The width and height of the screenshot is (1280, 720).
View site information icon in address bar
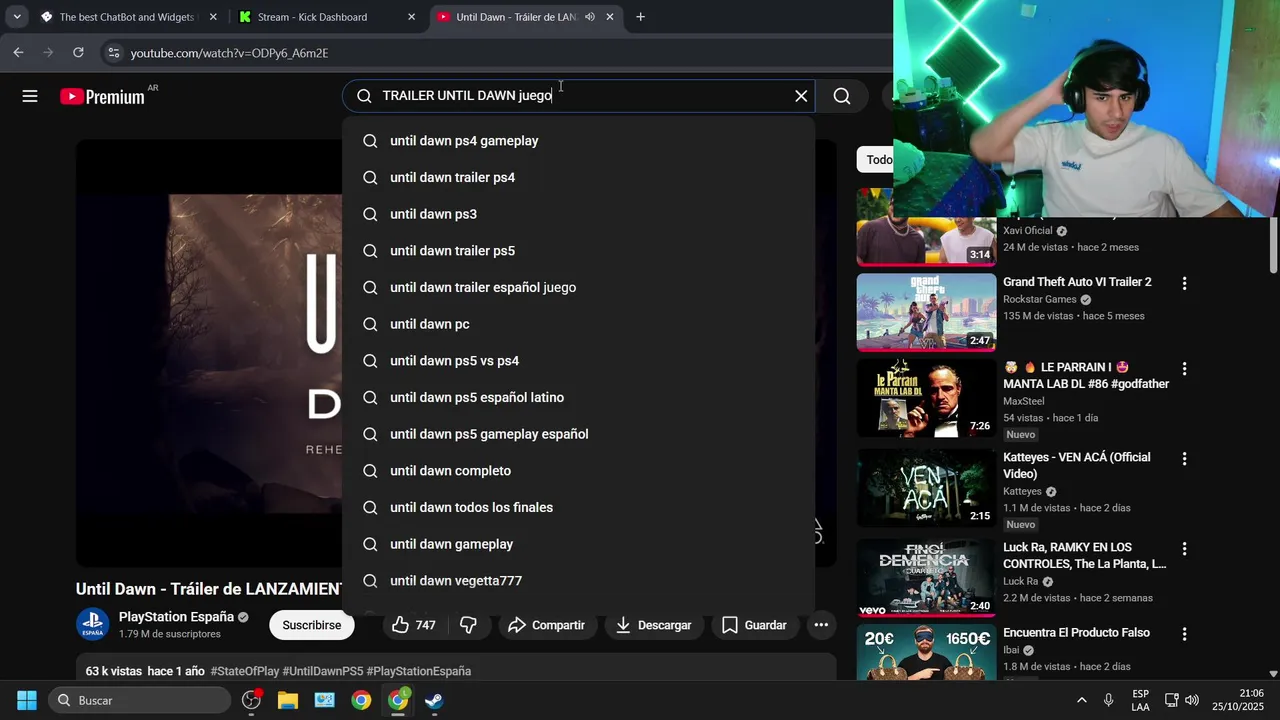[x=113, y=53]
